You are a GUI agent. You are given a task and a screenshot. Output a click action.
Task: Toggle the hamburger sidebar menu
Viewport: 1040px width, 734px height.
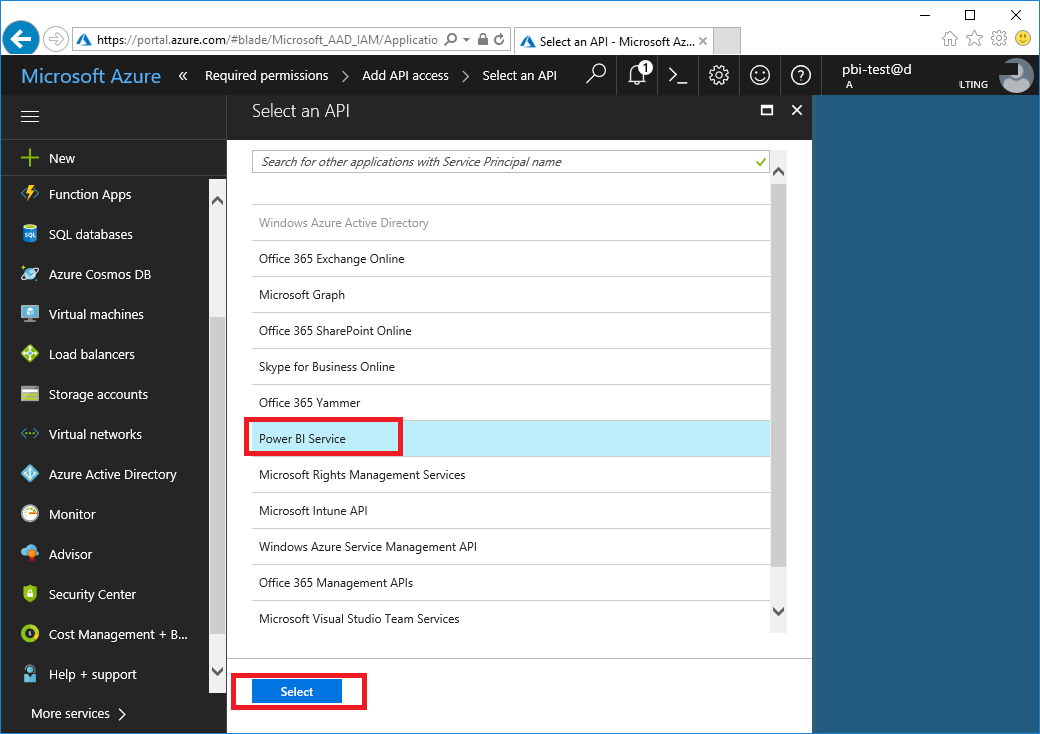[30, 117]
